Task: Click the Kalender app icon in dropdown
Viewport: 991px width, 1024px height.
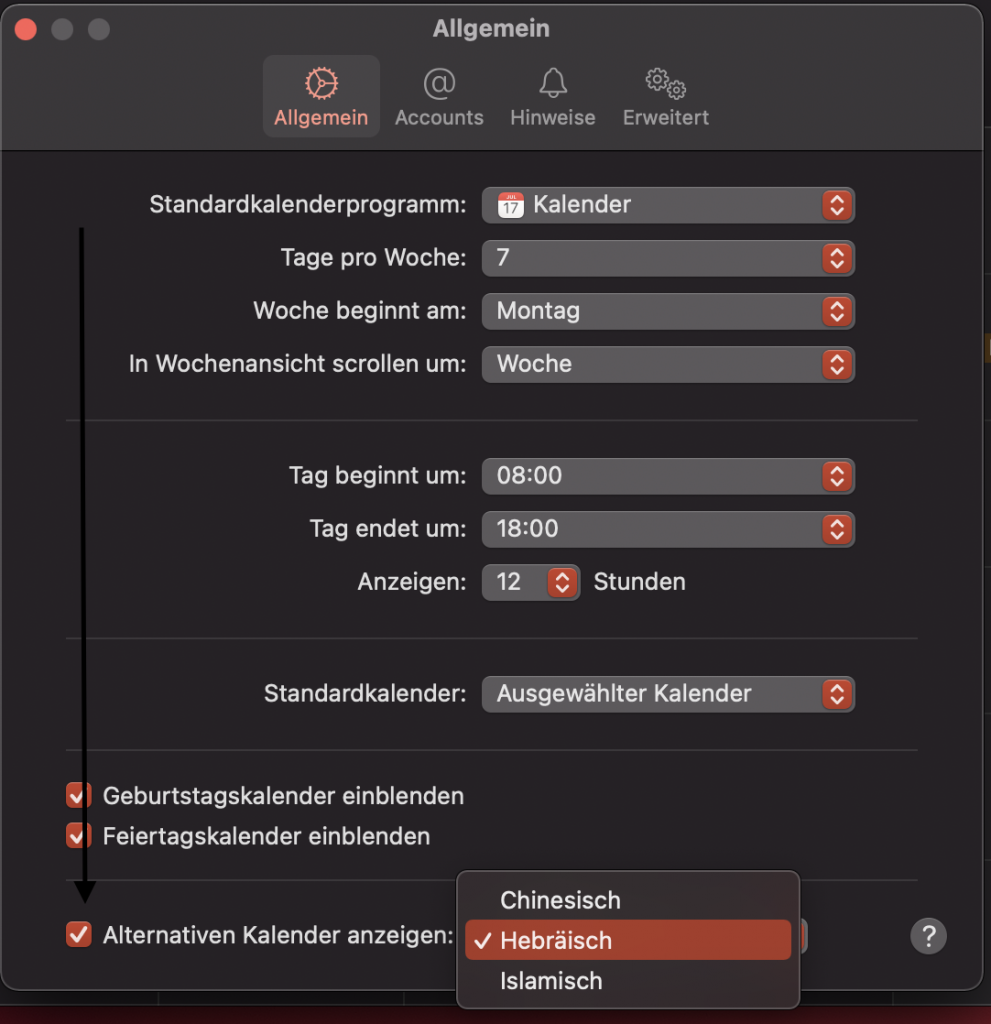Action: click(x=511, y=205)
